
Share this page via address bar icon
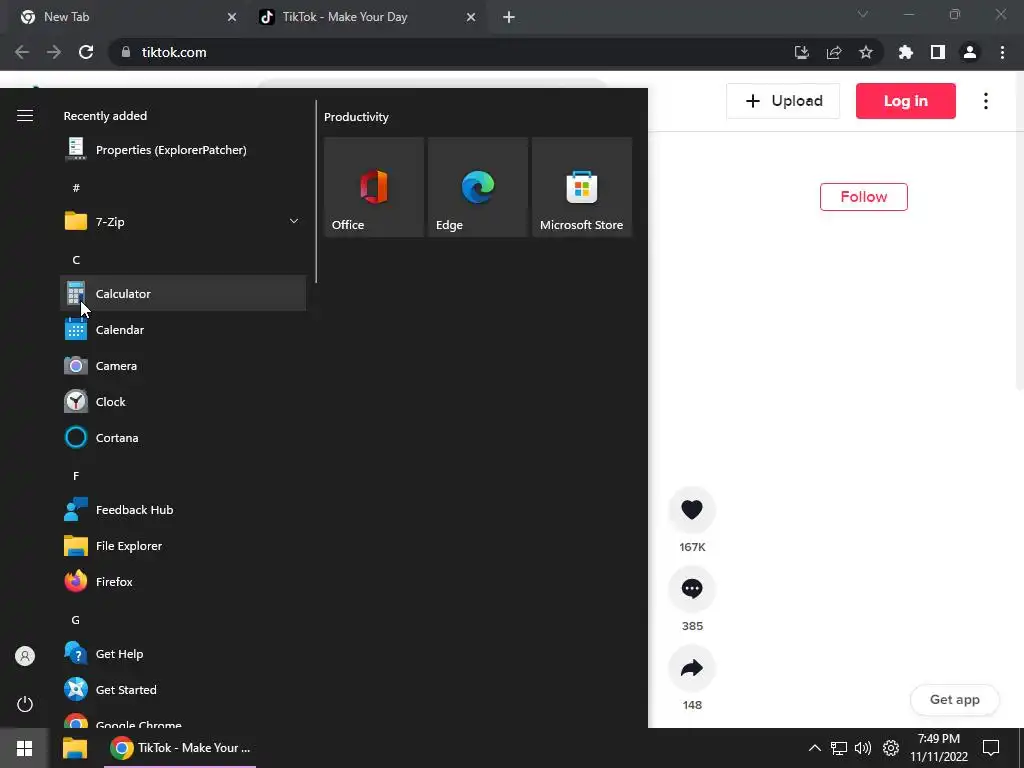833,52
